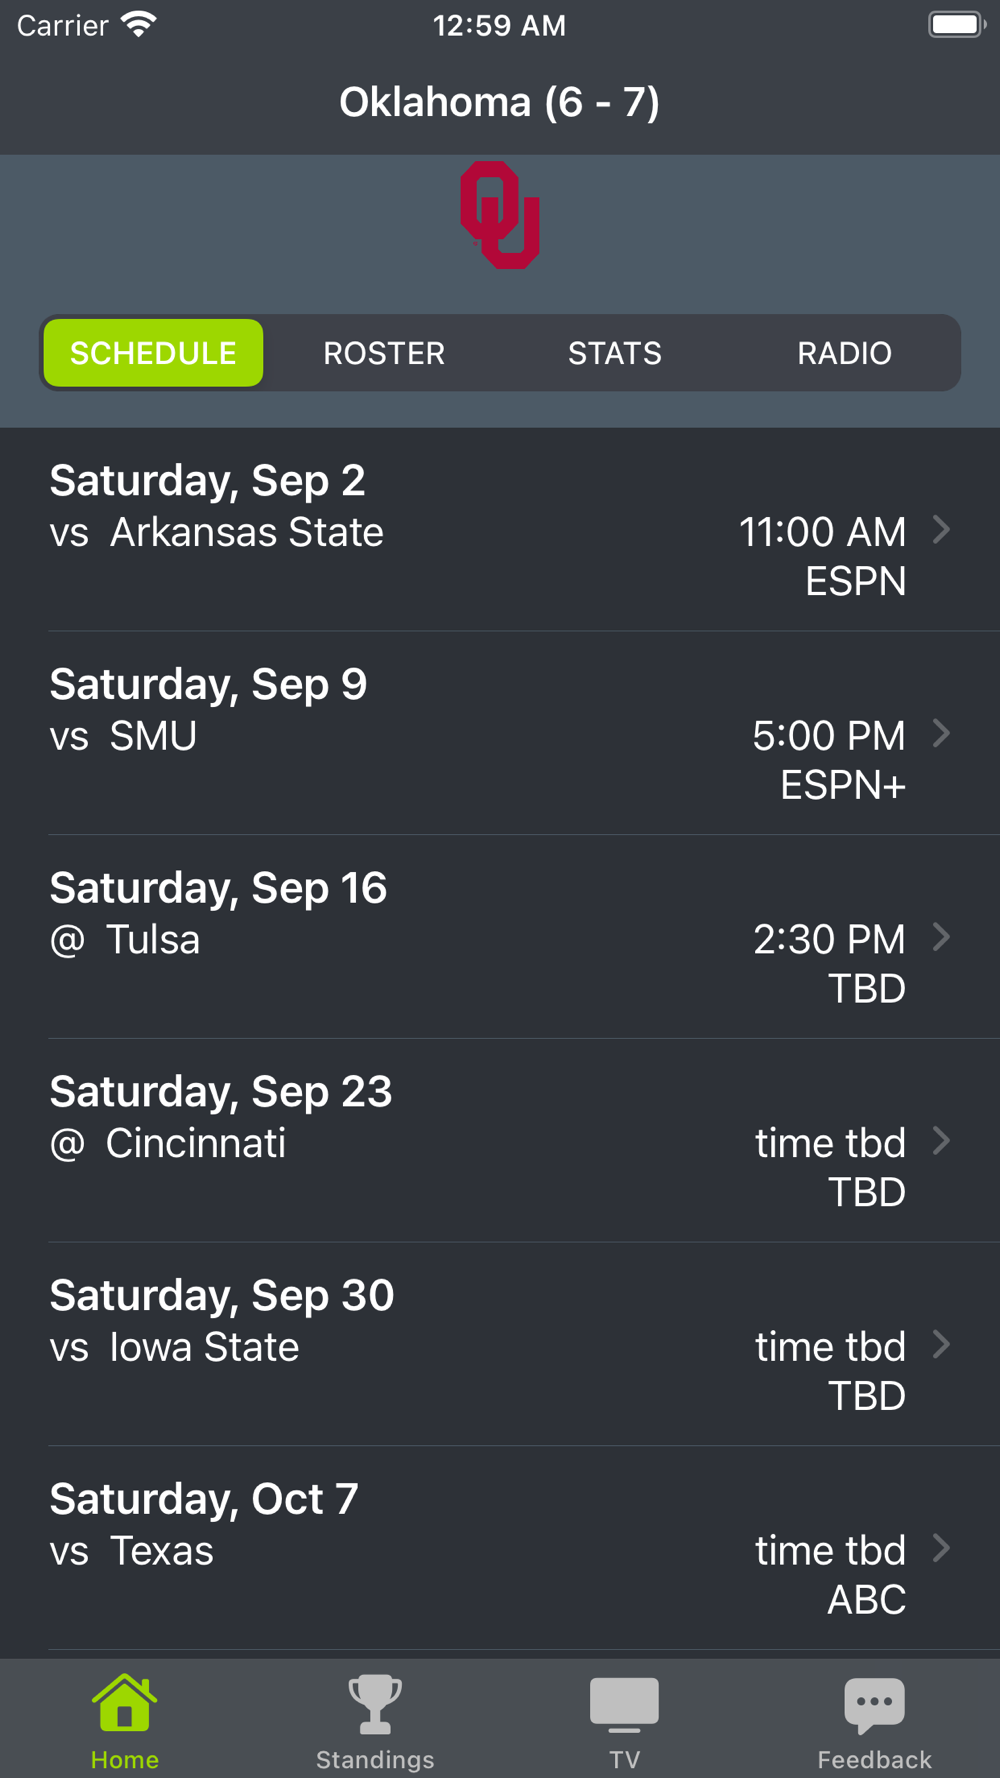Expand the Arkansas State game chevron
This screenshot has width=1000, height=1778.
pyautogui.click(x=941, y=530)
